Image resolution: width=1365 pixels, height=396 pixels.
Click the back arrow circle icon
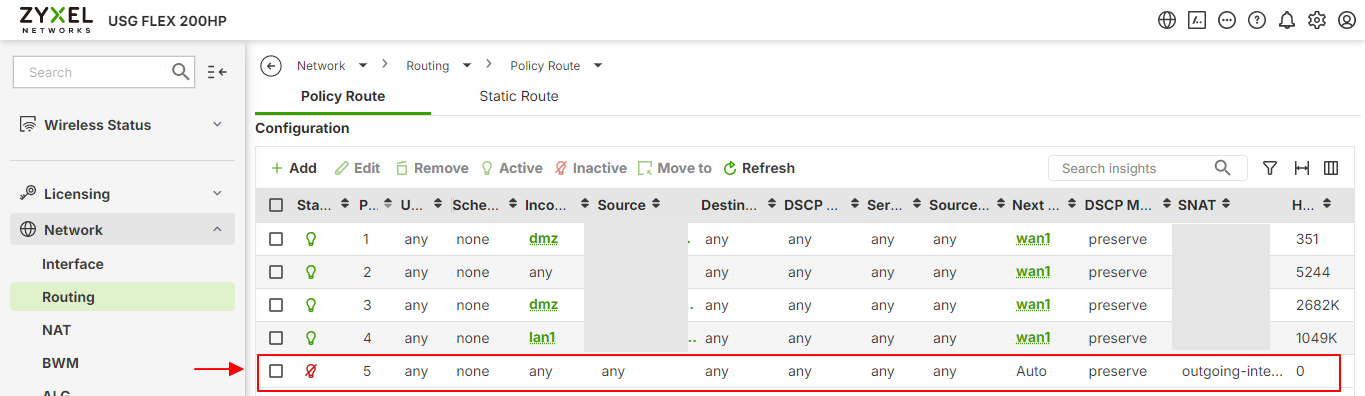[x=270, y=66]
